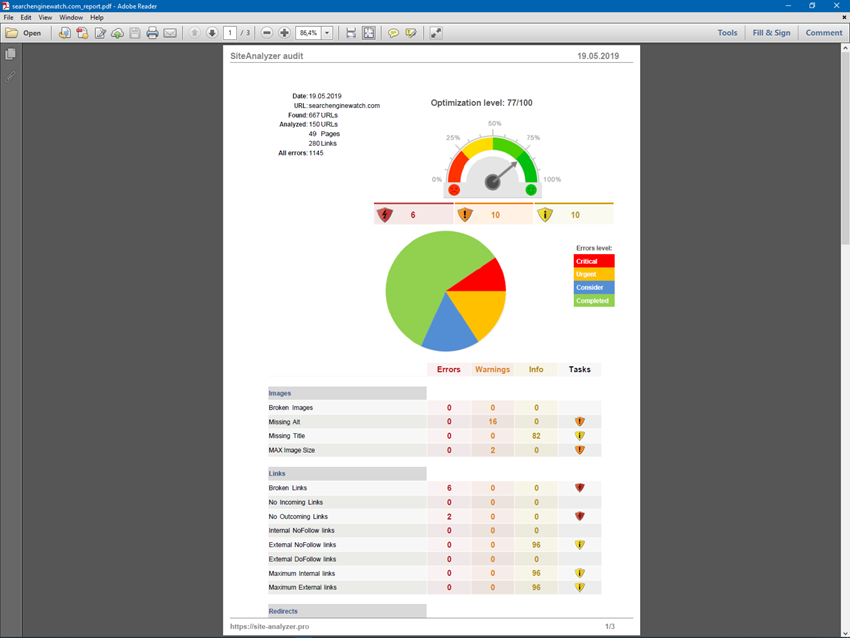
Task: Click the 'No Outcoming Links' row label
Action: click(x=298, y=517)
